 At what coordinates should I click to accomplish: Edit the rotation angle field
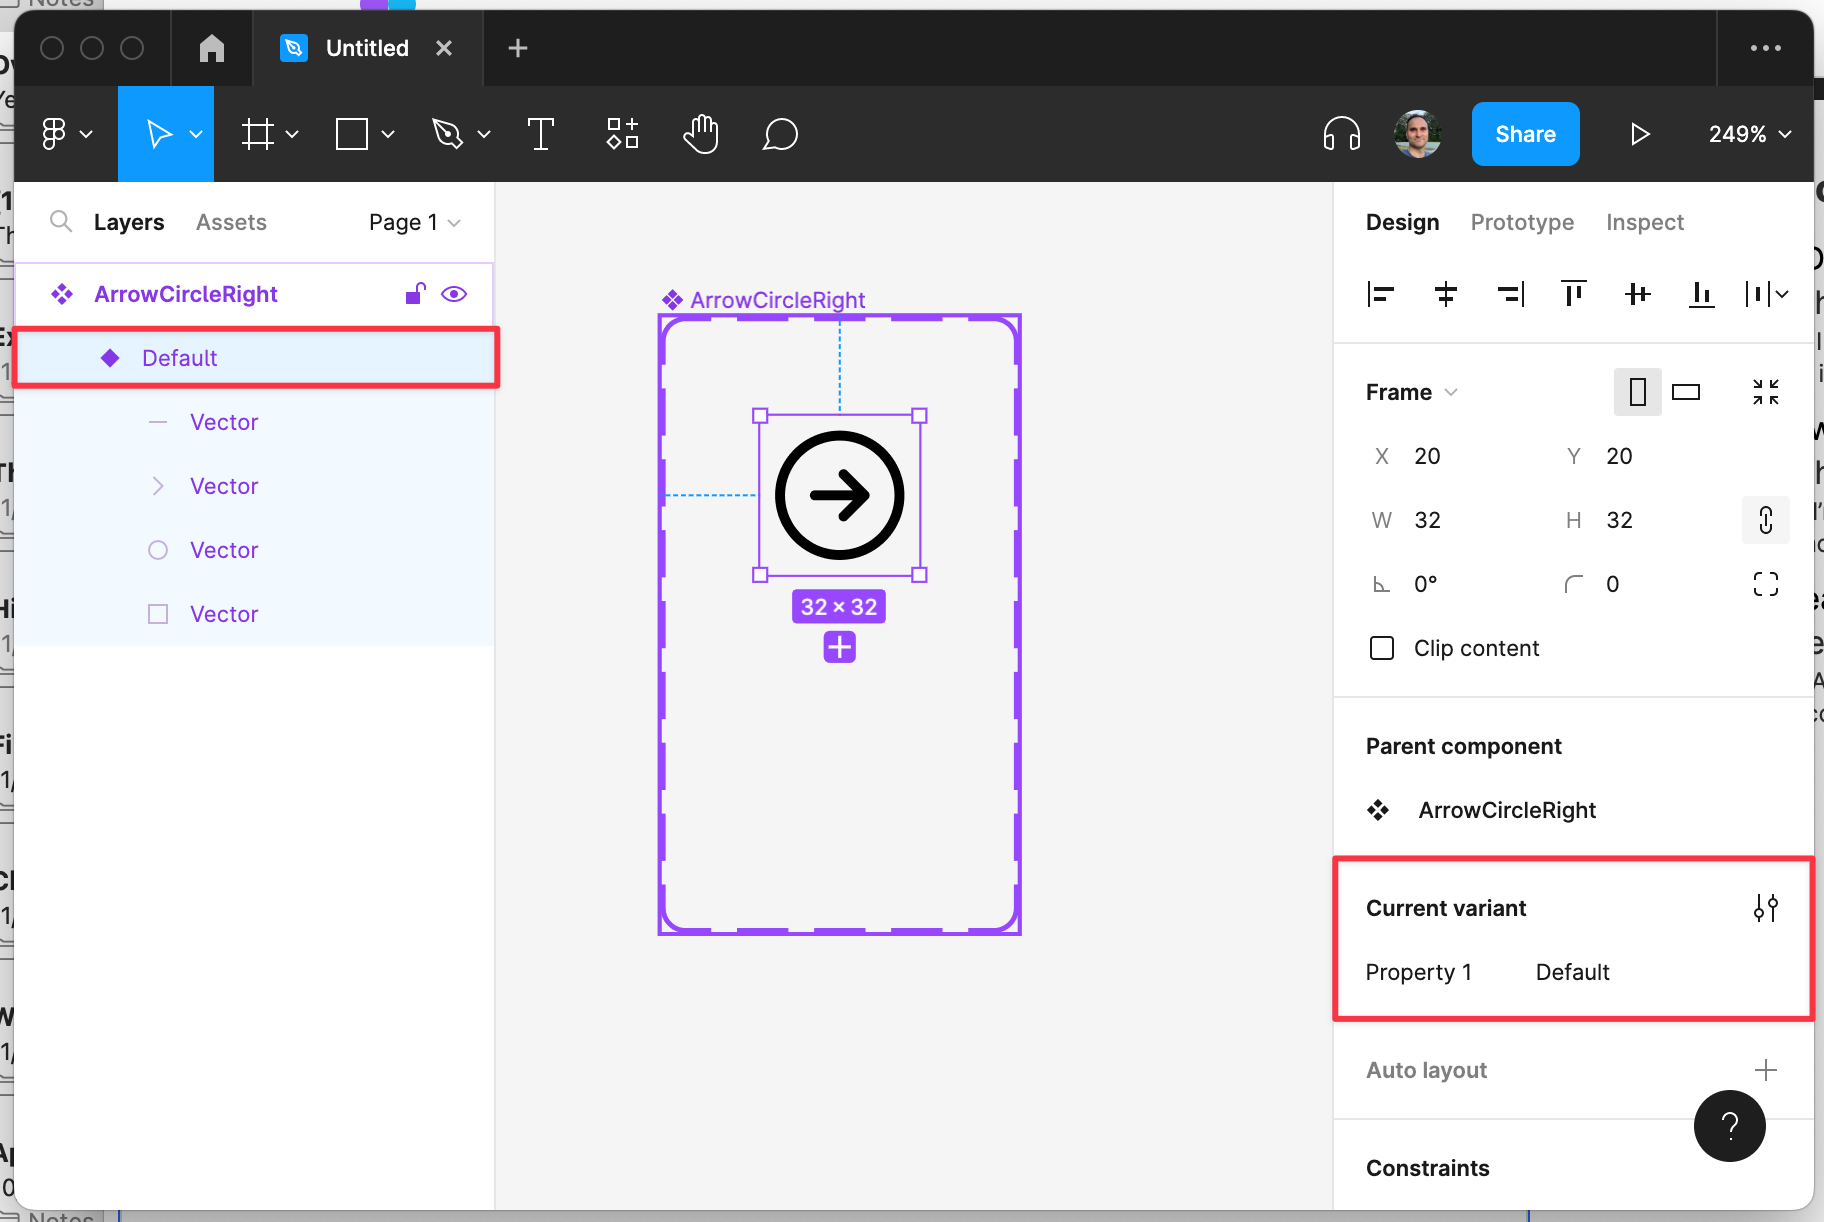[1454, 584]
